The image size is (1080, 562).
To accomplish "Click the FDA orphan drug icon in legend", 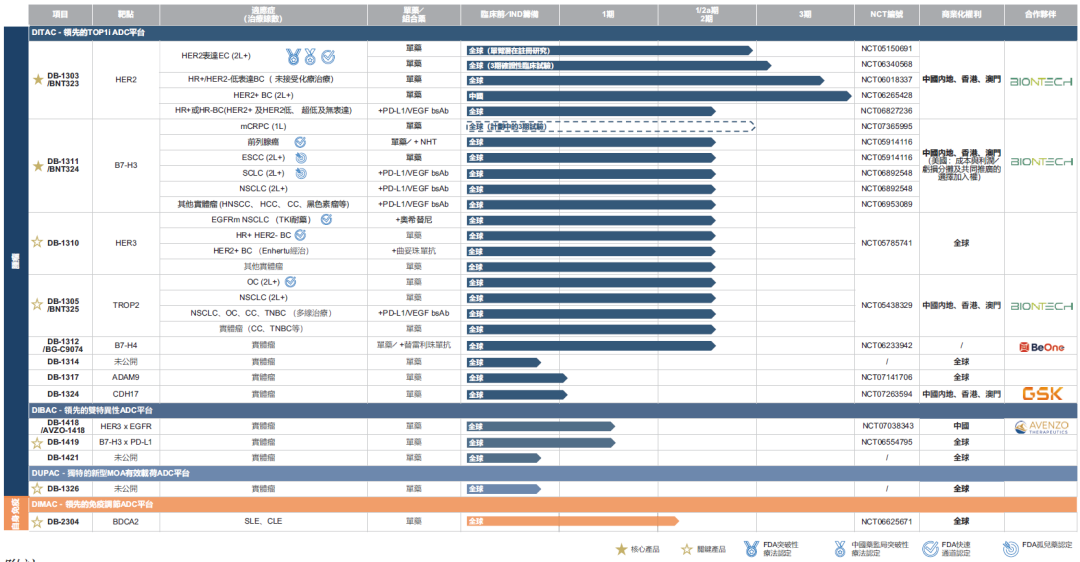I will click(x=1010, y=549).
